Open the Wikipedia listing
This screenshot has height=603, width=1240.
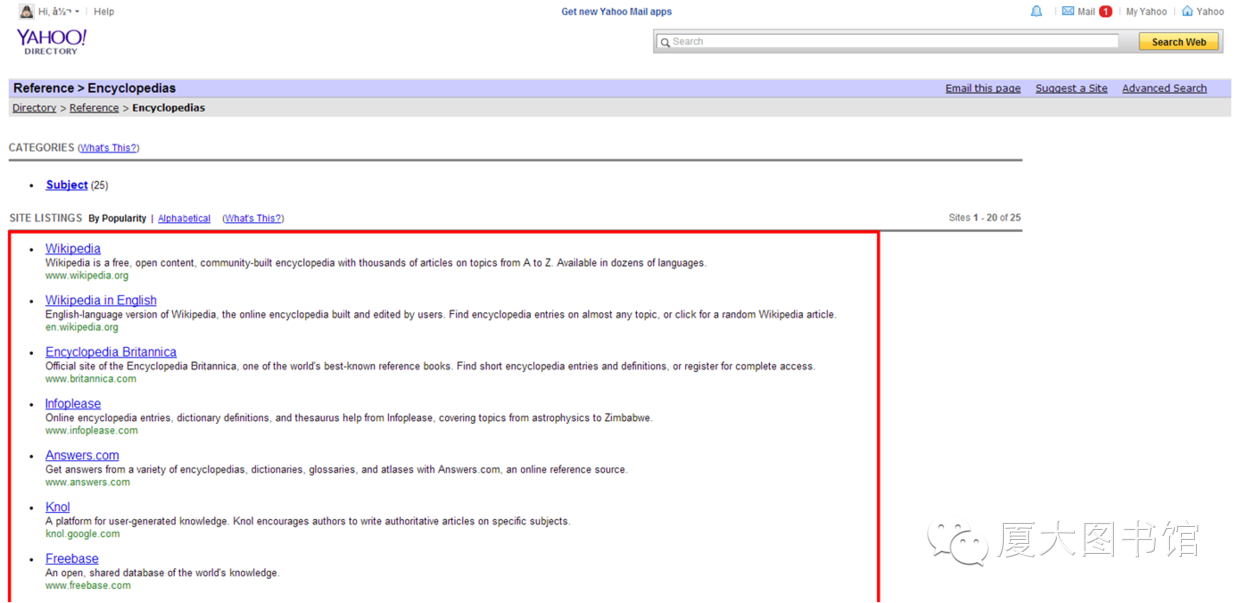pyautogui.click(x=73, y=249)
